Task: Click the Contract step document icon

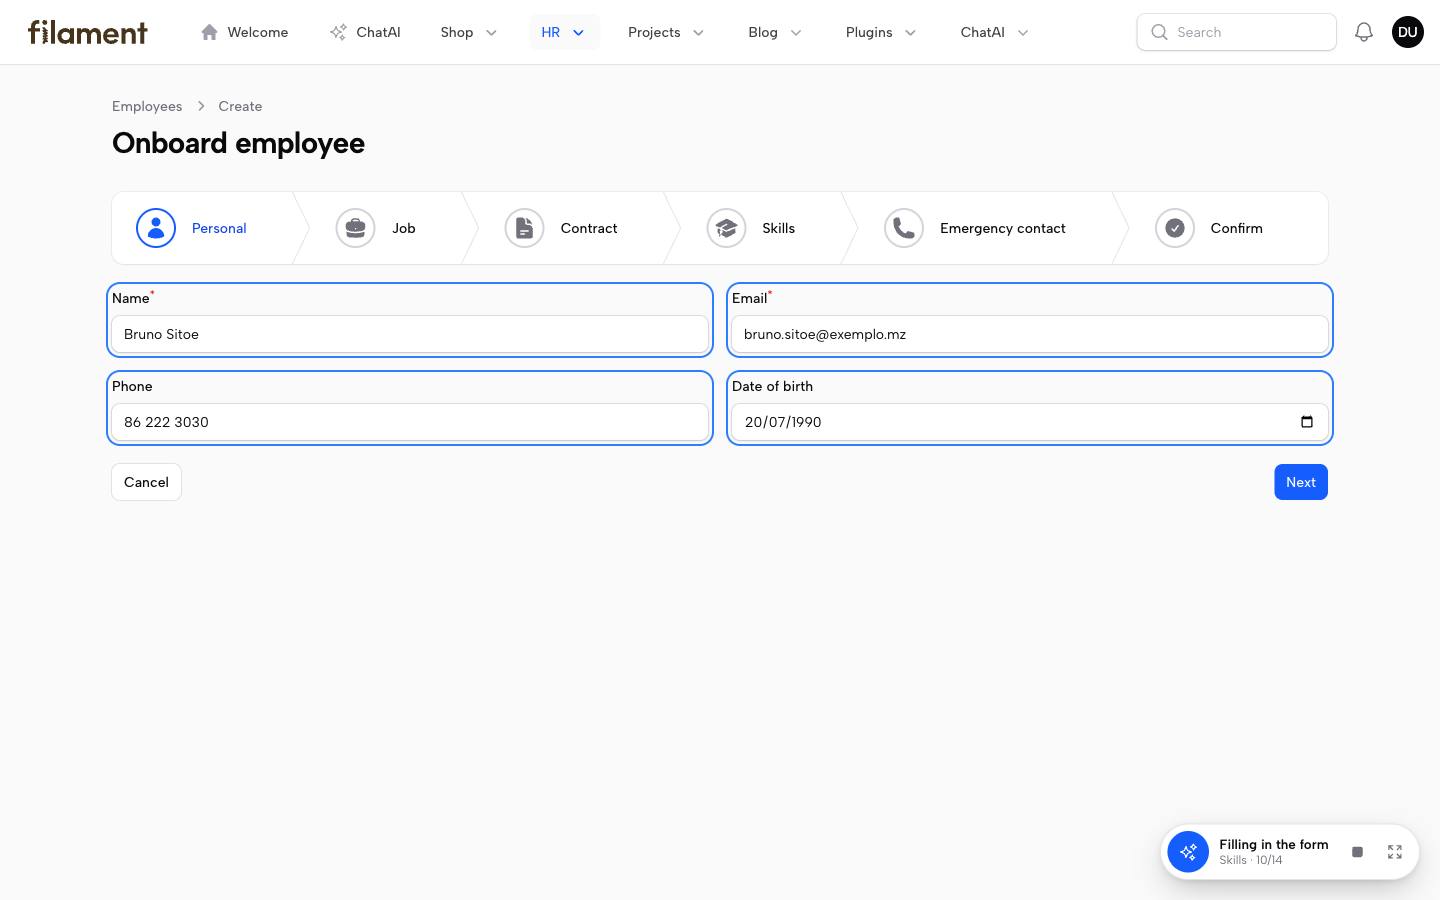Action: click(x=524, y=228)
